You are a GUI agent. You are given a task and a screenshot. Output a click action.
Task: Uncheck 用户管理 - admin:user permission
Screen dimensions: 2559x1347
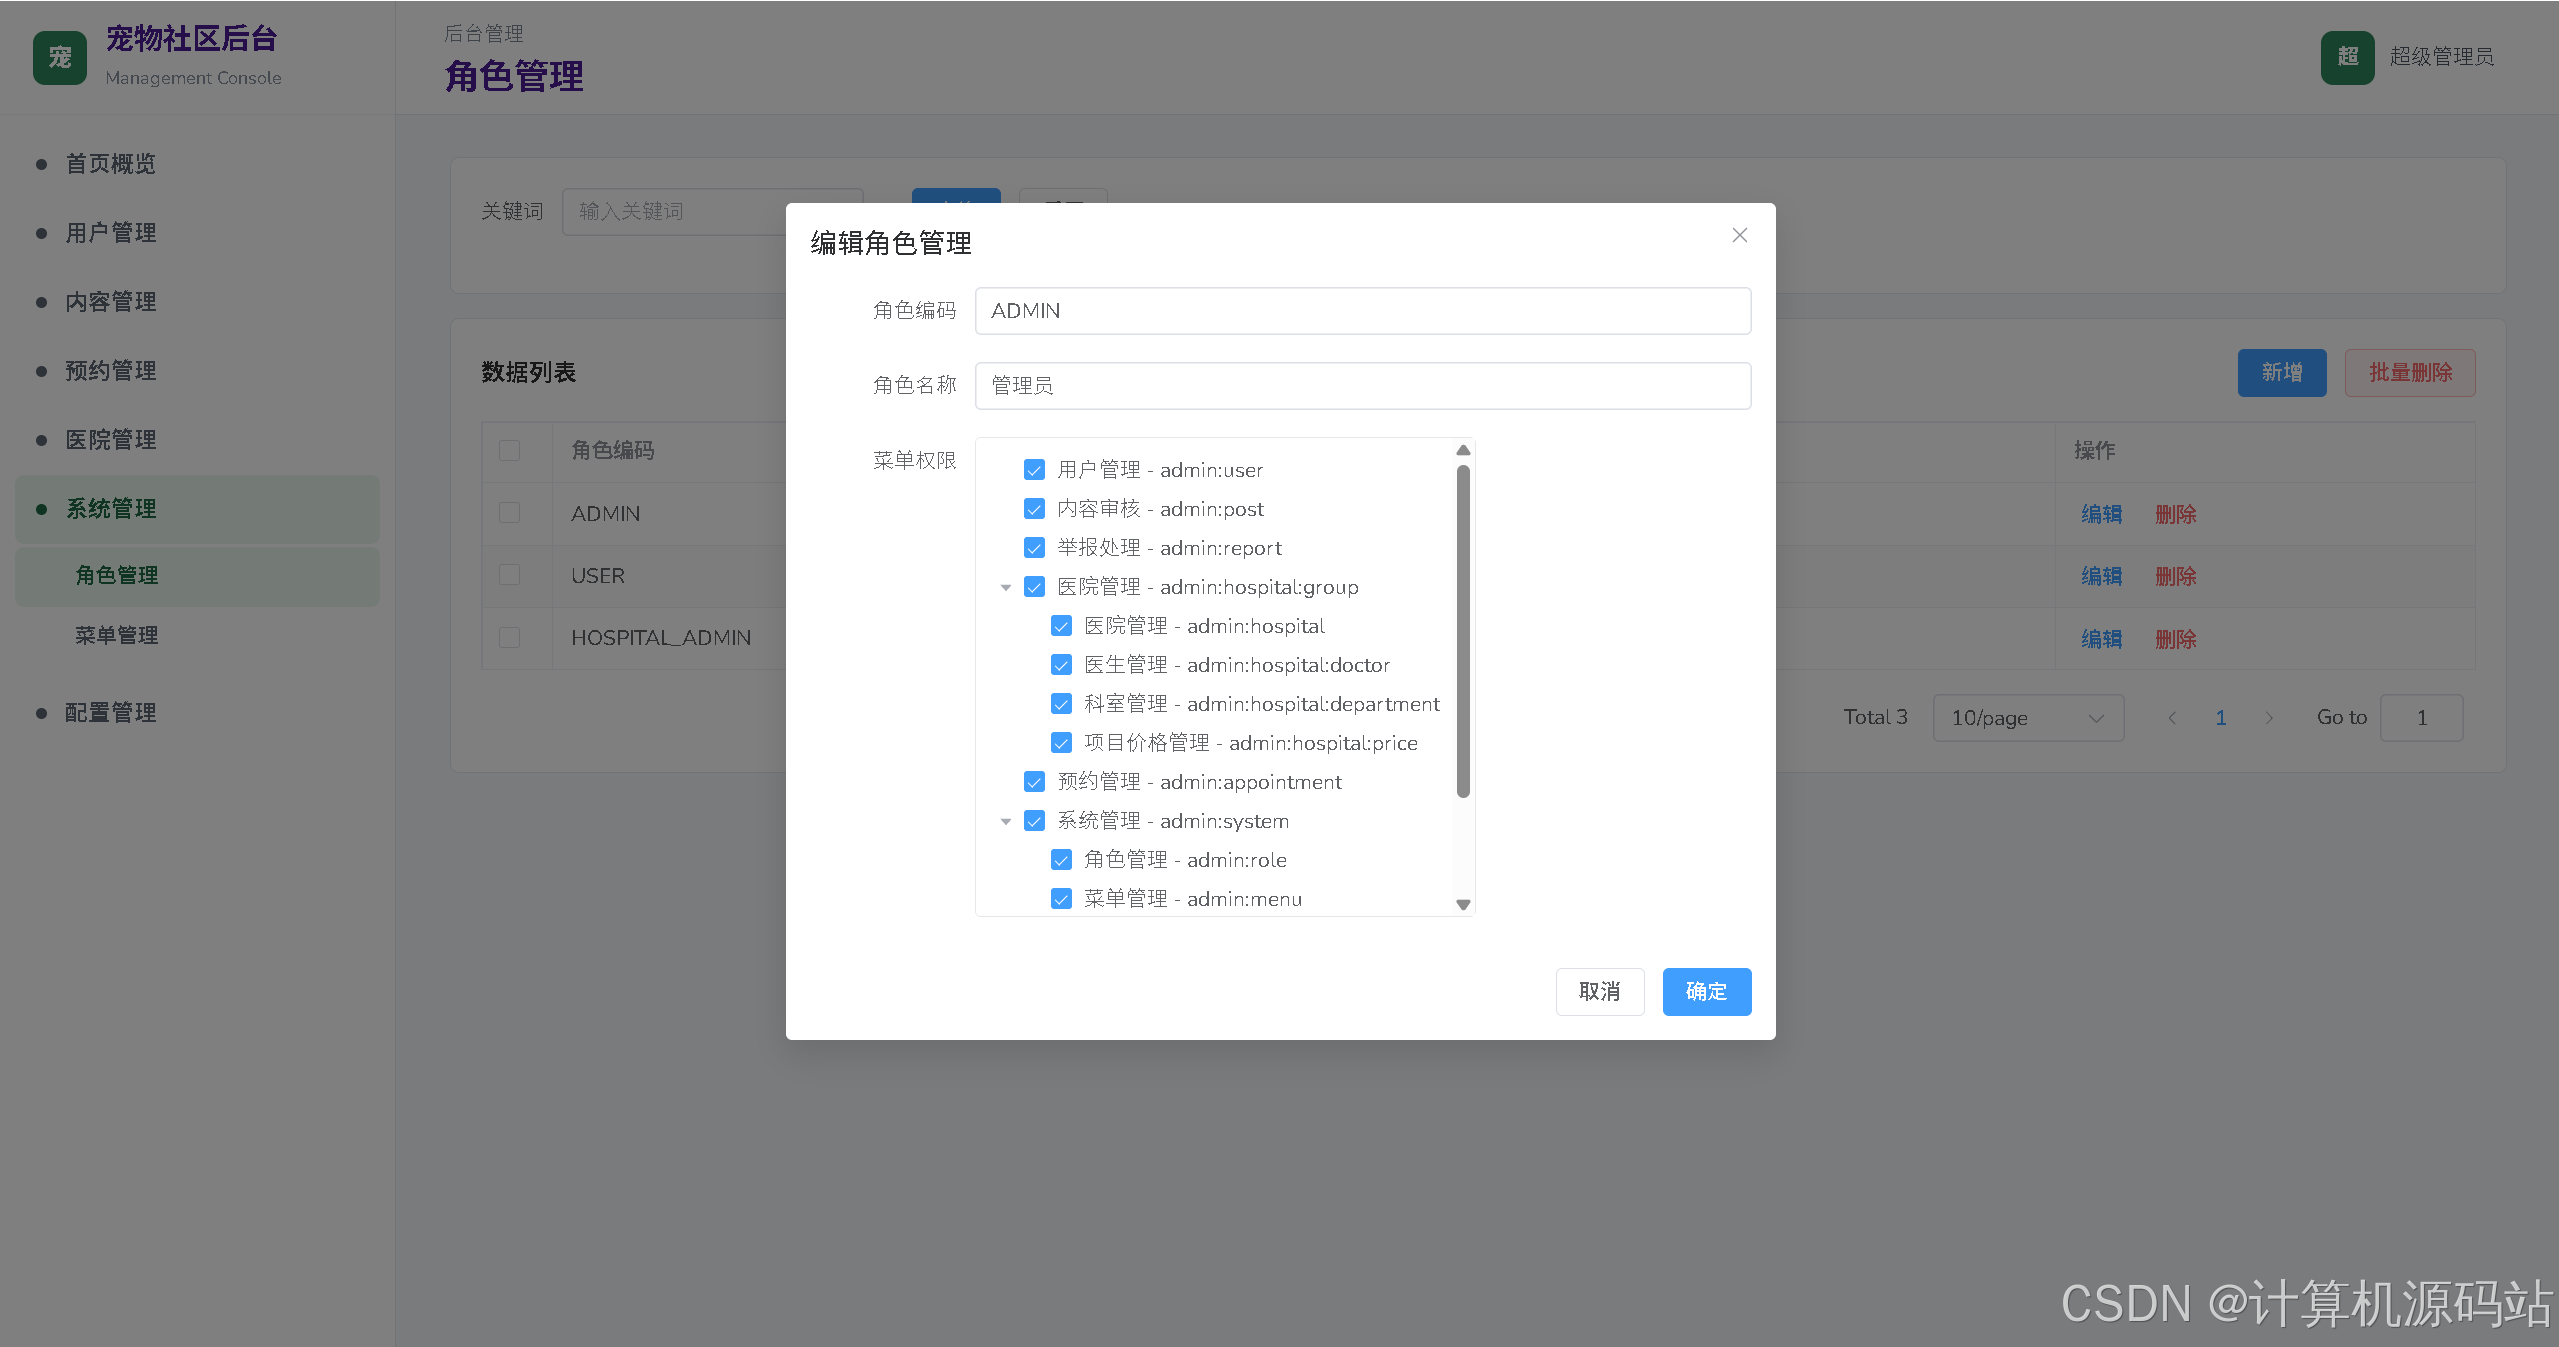pyautogui.click(x=1034, y=470)
